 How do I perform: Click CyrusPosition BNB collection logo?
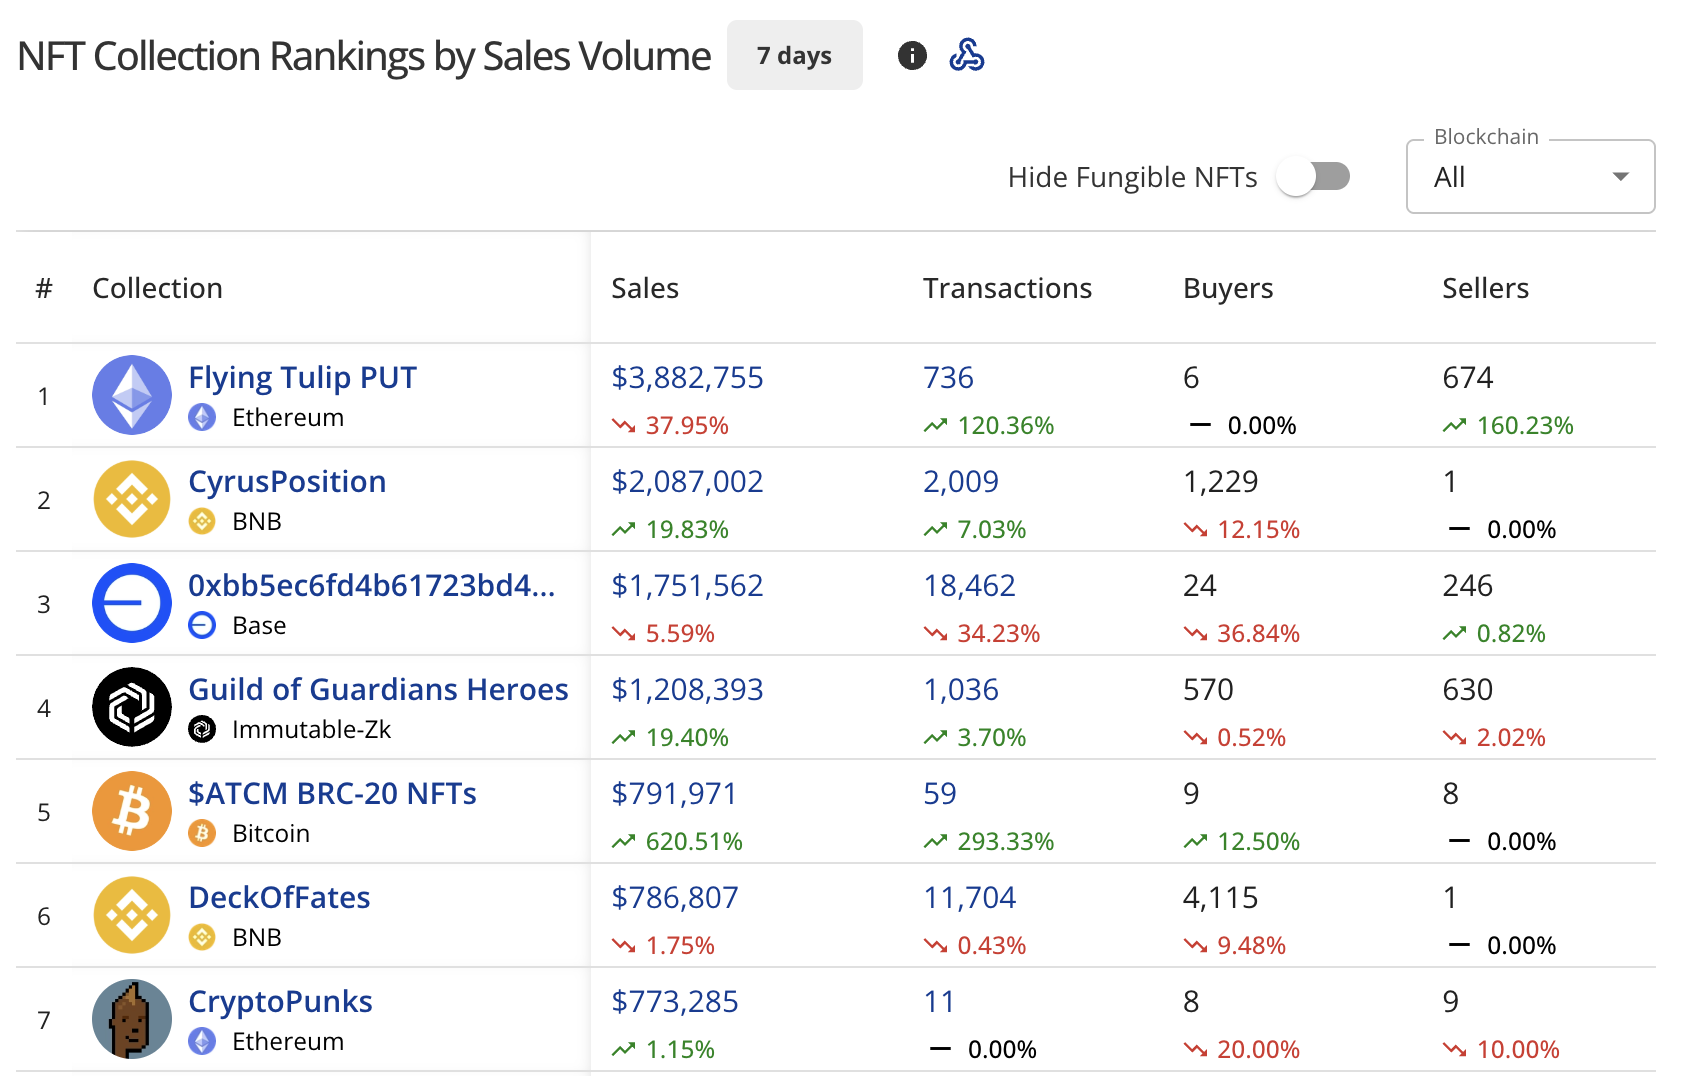click(132, 499)
